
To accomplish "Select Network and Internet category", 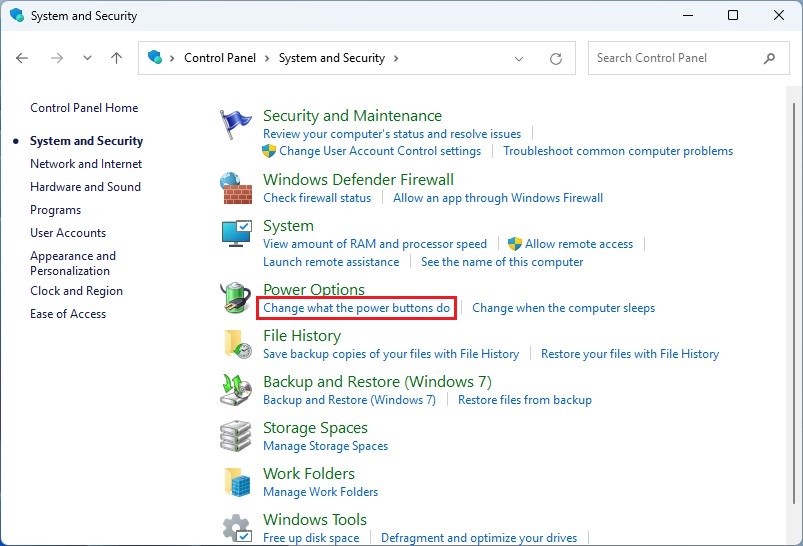I will tap(86, 164).
